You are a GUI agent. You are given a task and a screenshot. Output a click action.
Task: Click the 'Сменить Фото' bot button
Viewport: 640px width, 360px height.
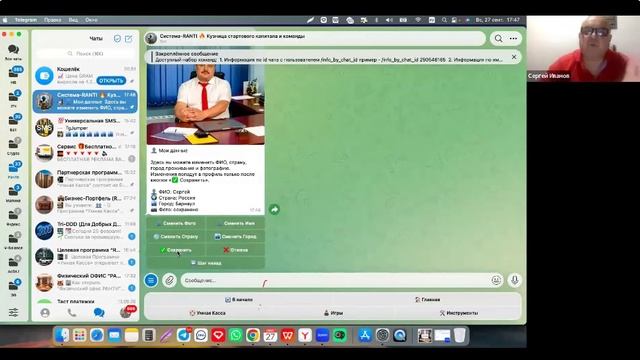(176, 223)
